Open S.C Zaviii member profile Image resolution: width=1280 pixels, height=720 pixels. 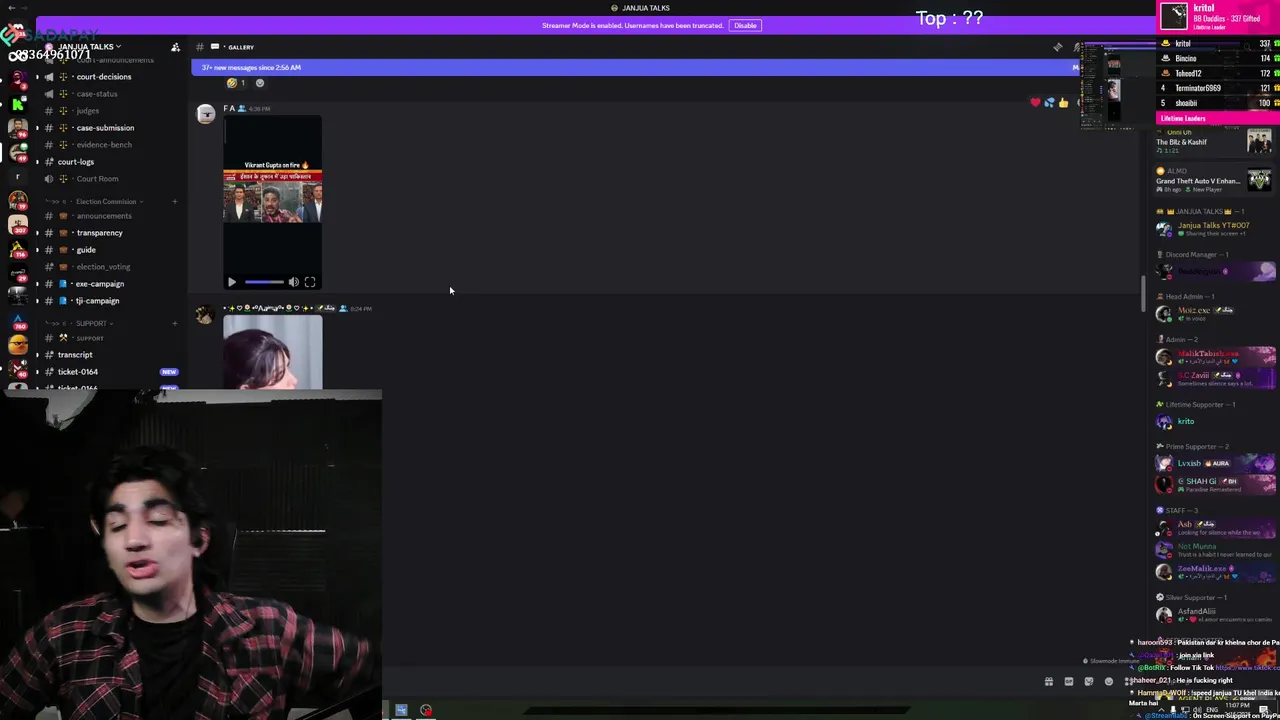[1213, 378]
